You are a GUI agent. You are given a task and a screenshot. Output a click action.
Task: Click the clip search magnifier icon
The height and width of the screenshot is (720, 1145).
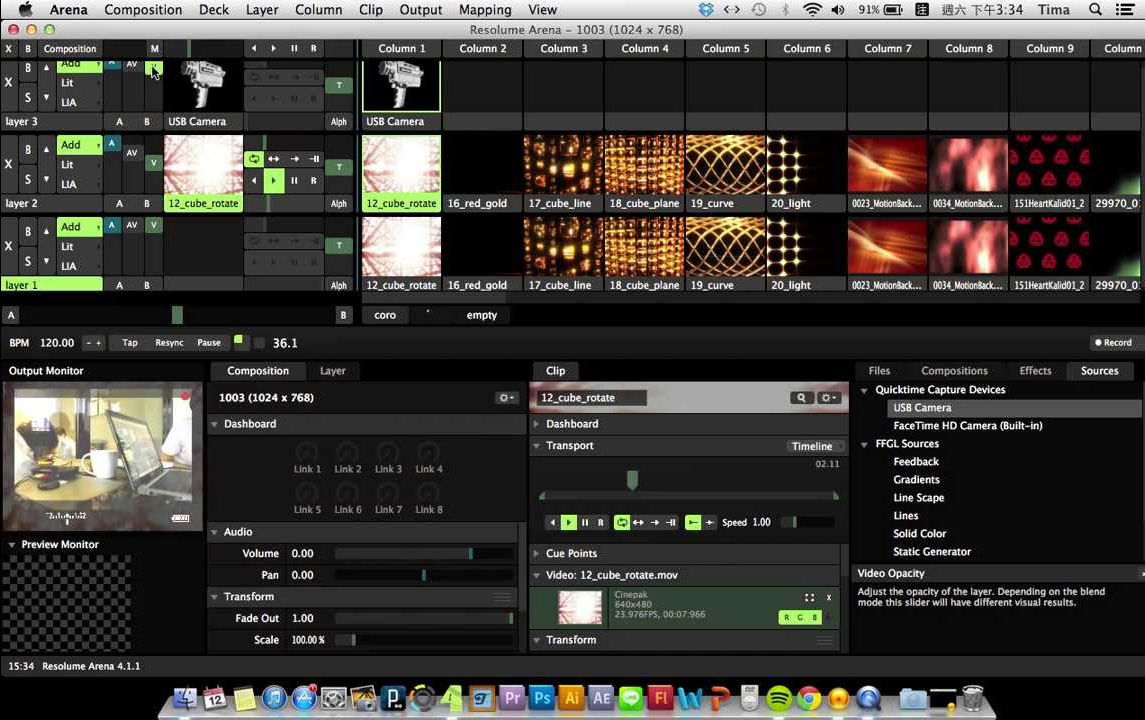[801, 398]
